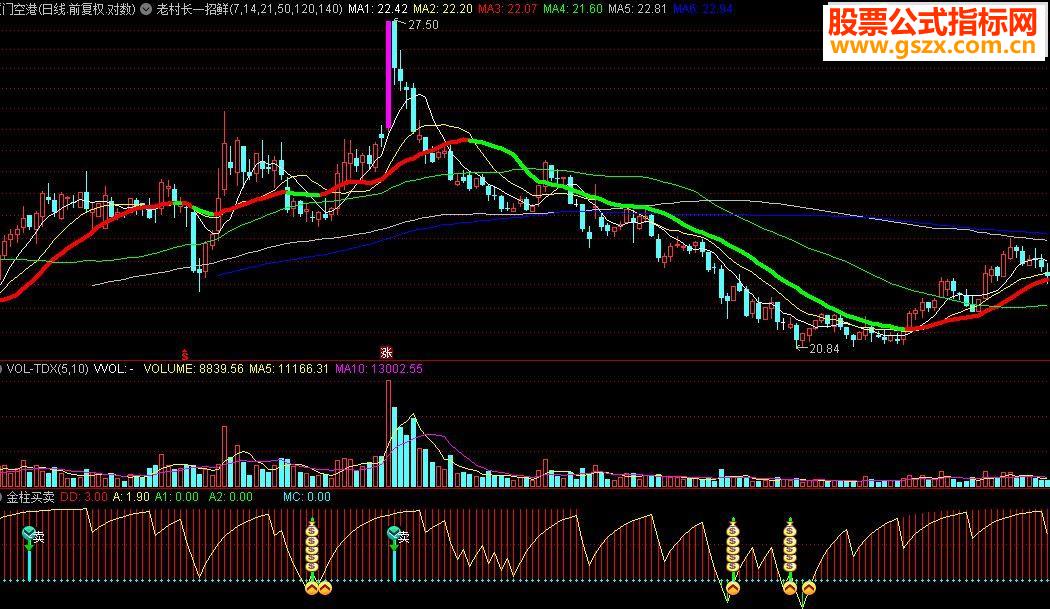
Task: Click the DD: 3.00 value
Action: pos(84,497)
